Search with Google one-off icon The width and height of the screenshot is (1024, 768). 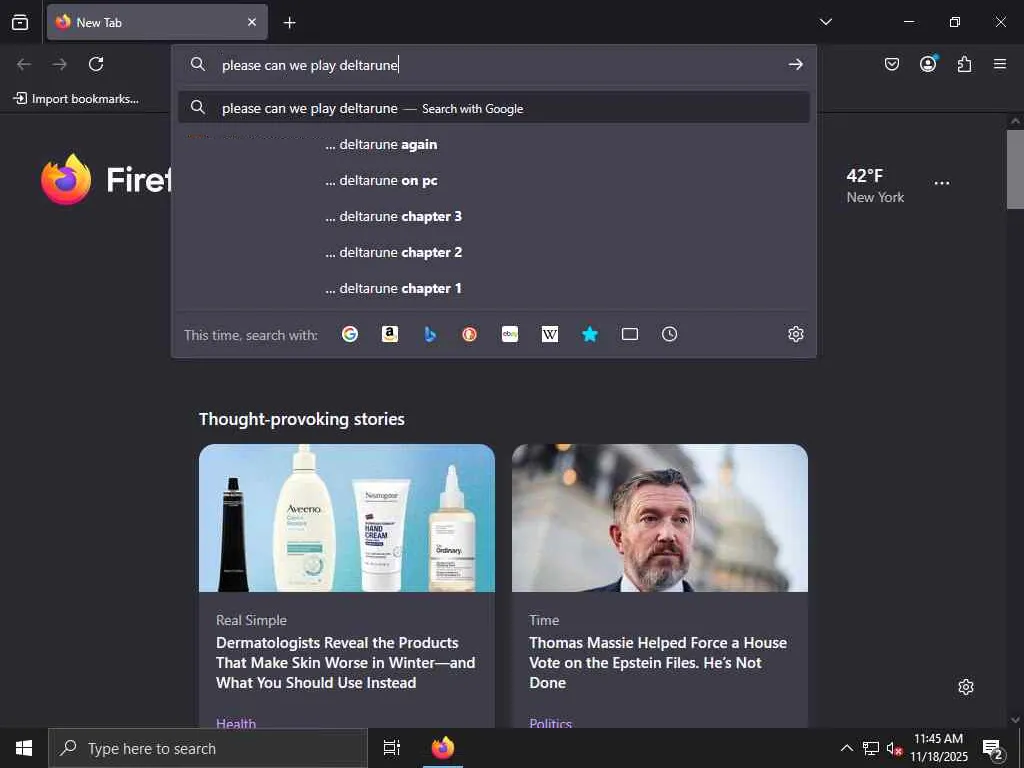349,334
